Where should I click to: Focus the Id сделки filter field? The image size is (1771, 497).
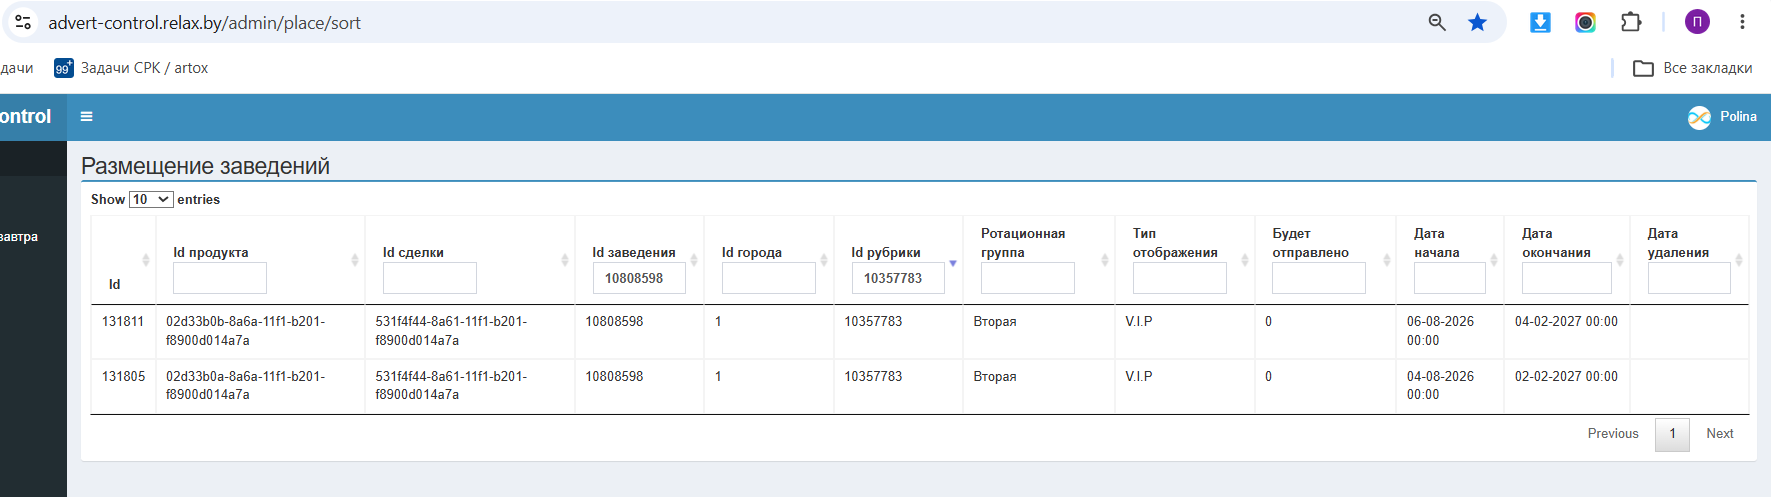[x=429, y=278]
